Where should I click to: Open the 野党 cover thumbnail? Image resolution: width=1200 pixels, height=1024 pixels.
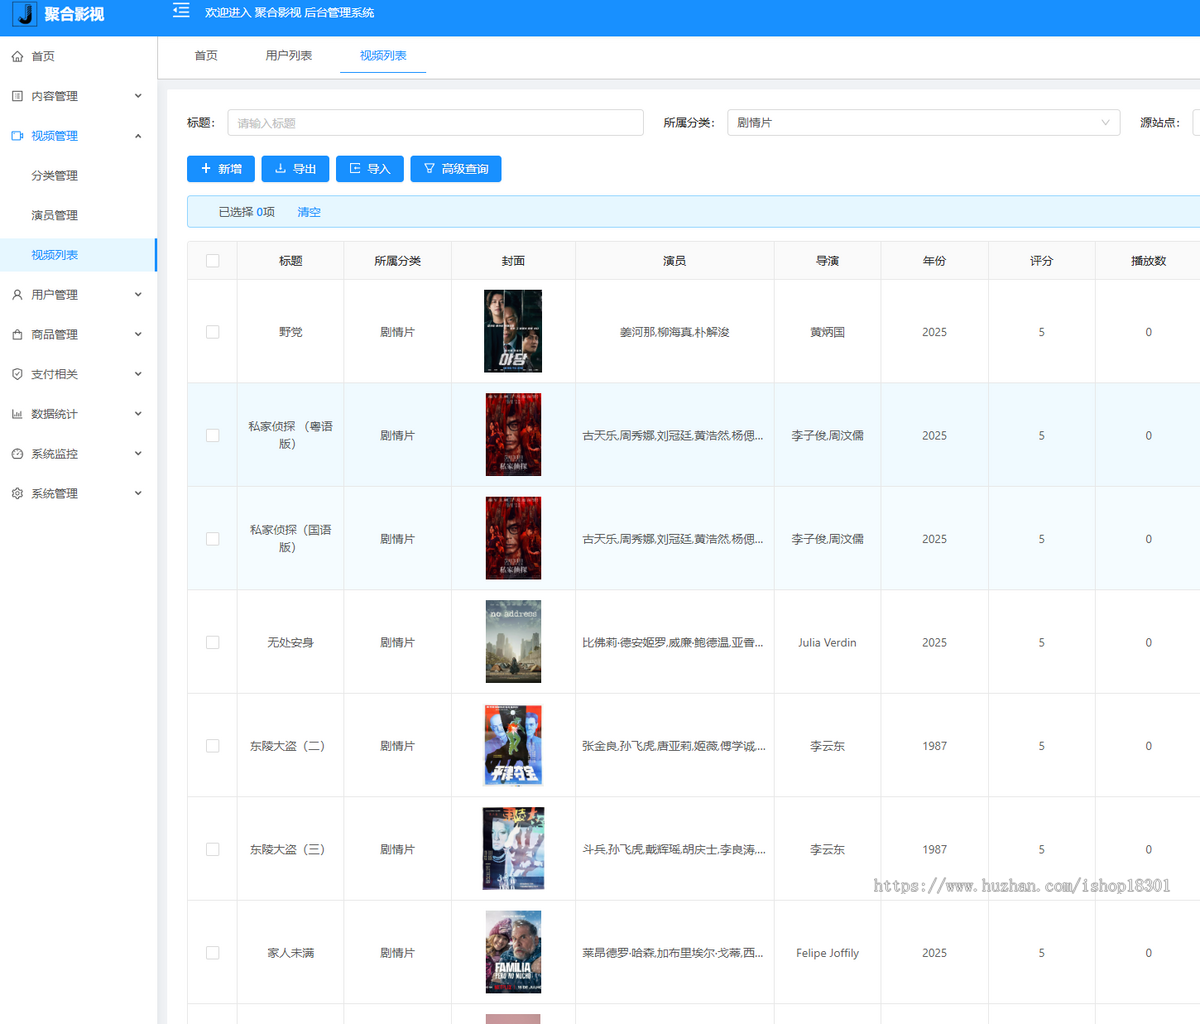click(513, 332)
